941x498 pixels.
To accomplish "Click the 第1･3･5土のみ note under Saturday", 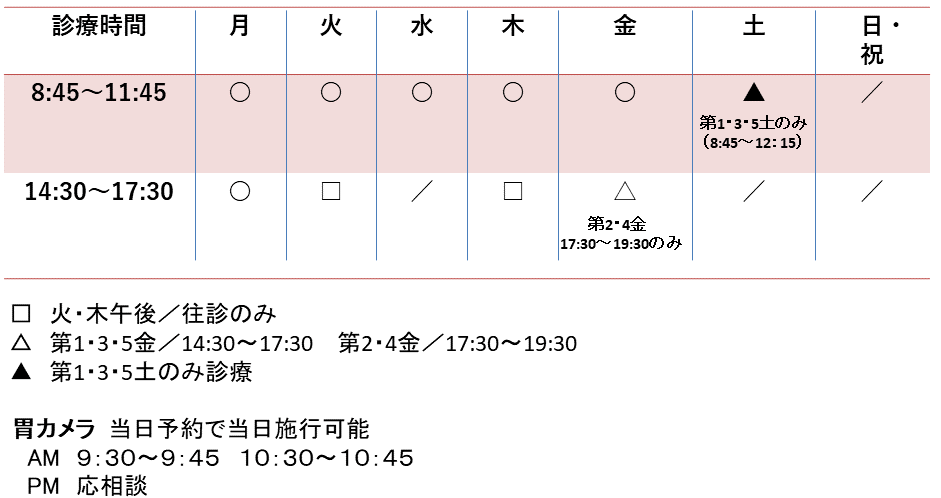I will pos(754,123).
